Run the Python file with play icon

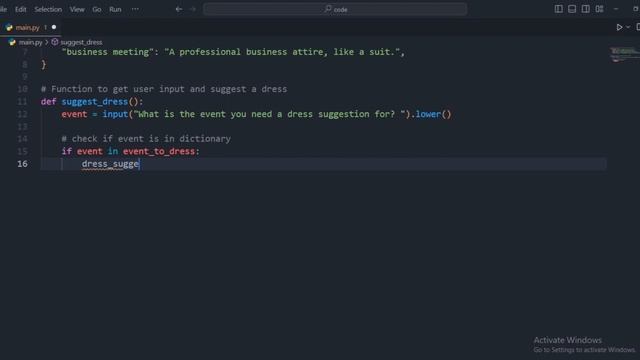tap(619, 27)
